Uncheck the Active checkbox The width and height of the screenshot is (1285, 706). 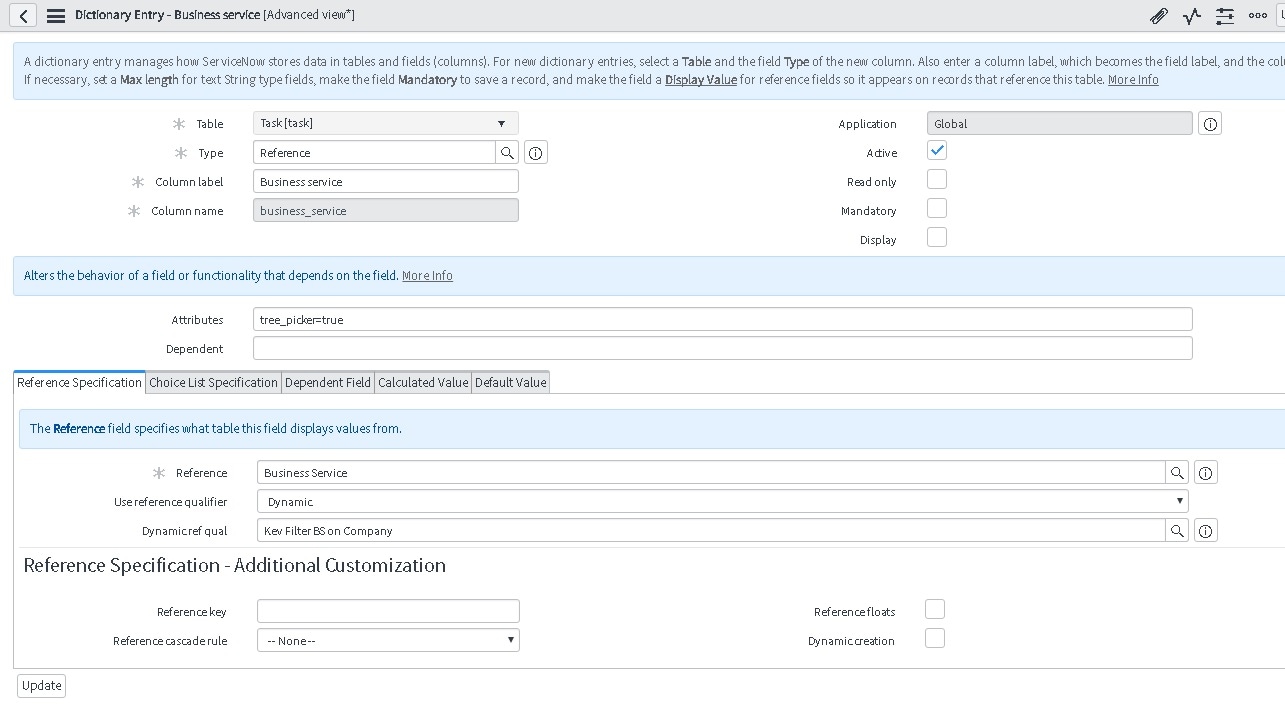tap(936, 150)
